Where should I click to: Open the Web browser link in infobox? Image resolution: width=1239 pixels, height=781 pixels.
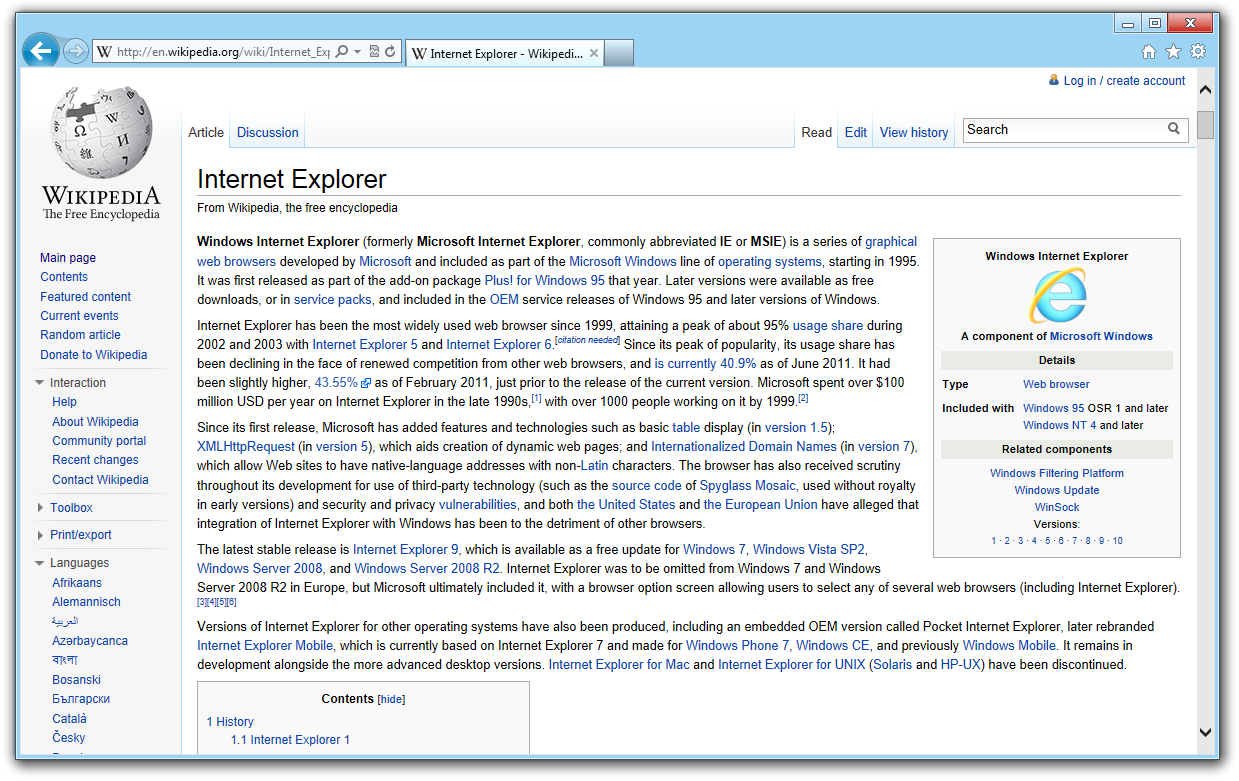1056,384
